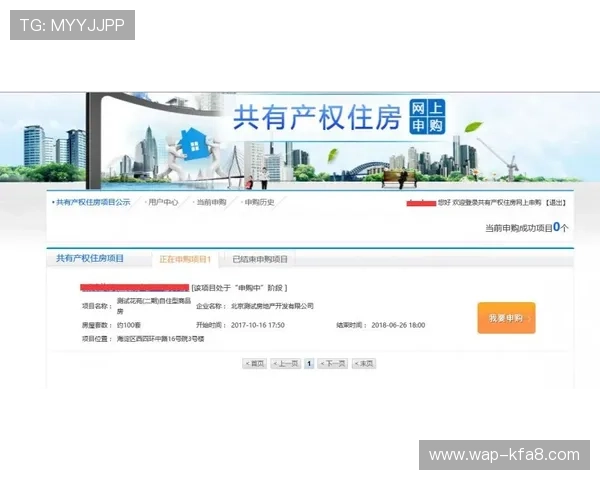Viewport: 600px width, 480px height.
Task: Click the 约100套 housing count value
Action: pyautogui.click(x=129, y=325)
